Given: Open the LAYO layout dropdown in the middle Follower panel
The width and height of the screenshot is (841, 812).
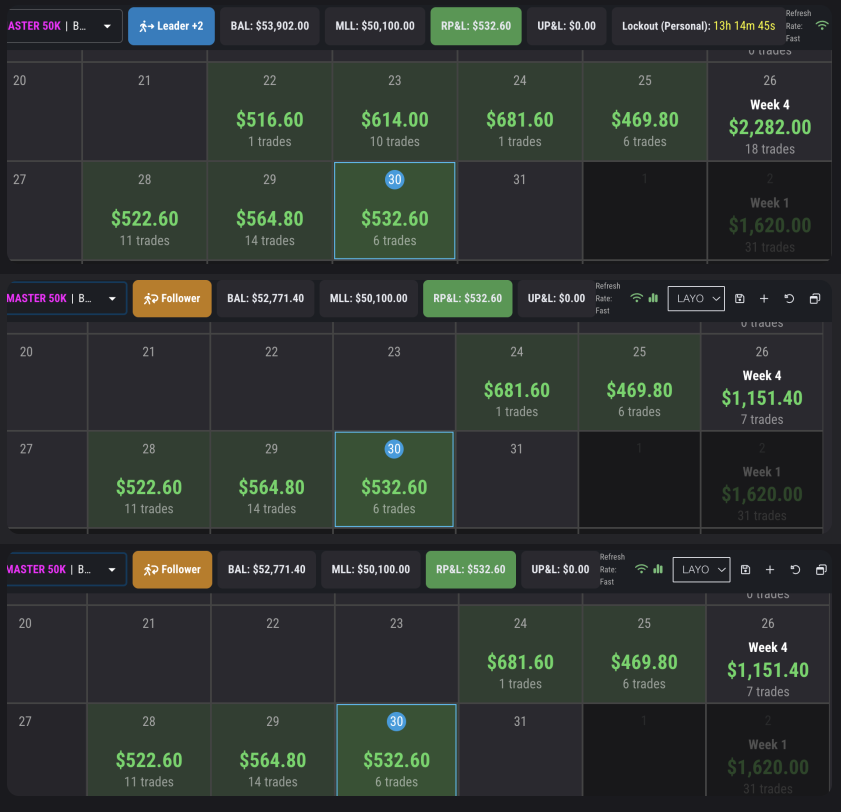Looking at the screenshot, I should click(x=696, y=298).
